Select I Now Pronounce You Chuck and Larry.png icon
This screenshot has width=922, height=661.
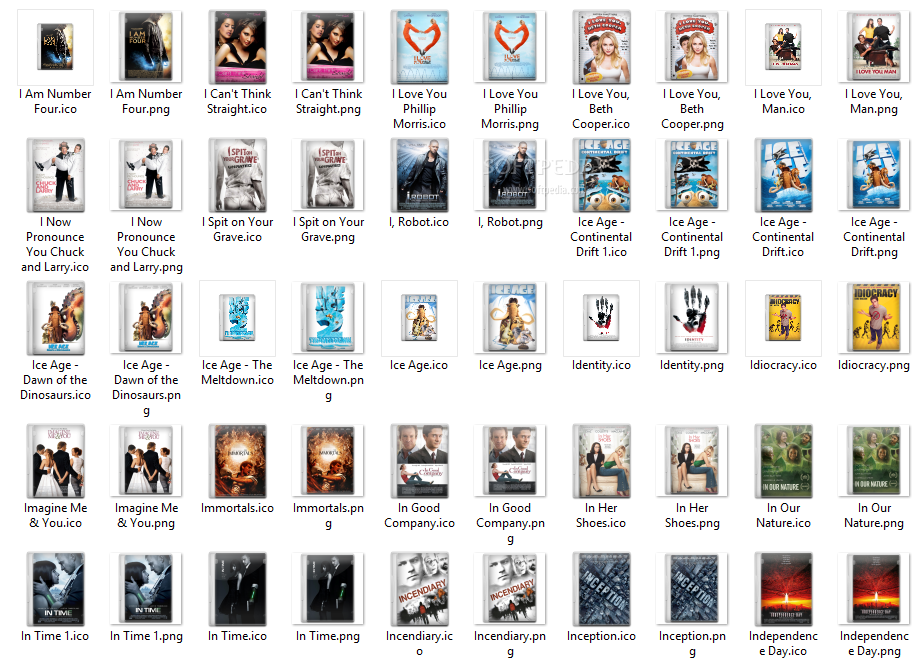point(146,175)
